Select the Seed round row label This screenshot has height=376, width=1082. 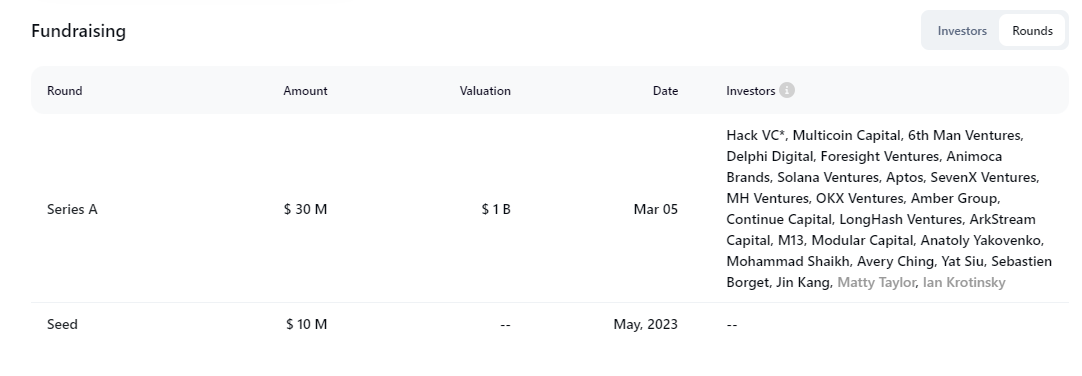click(62, 324)
